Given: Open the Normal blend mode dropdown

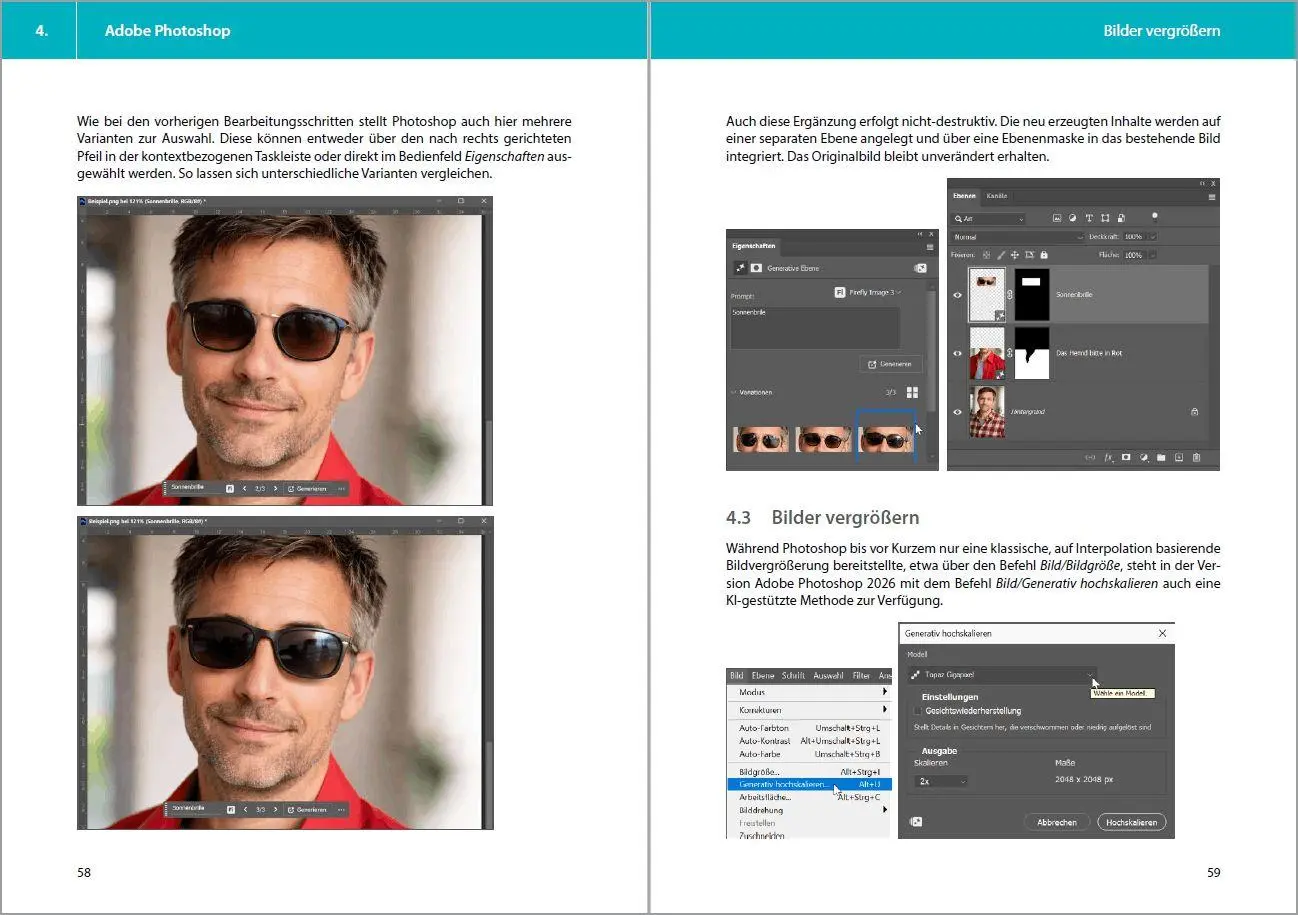Looking at the screenshot, I should tap(1016, 237).
